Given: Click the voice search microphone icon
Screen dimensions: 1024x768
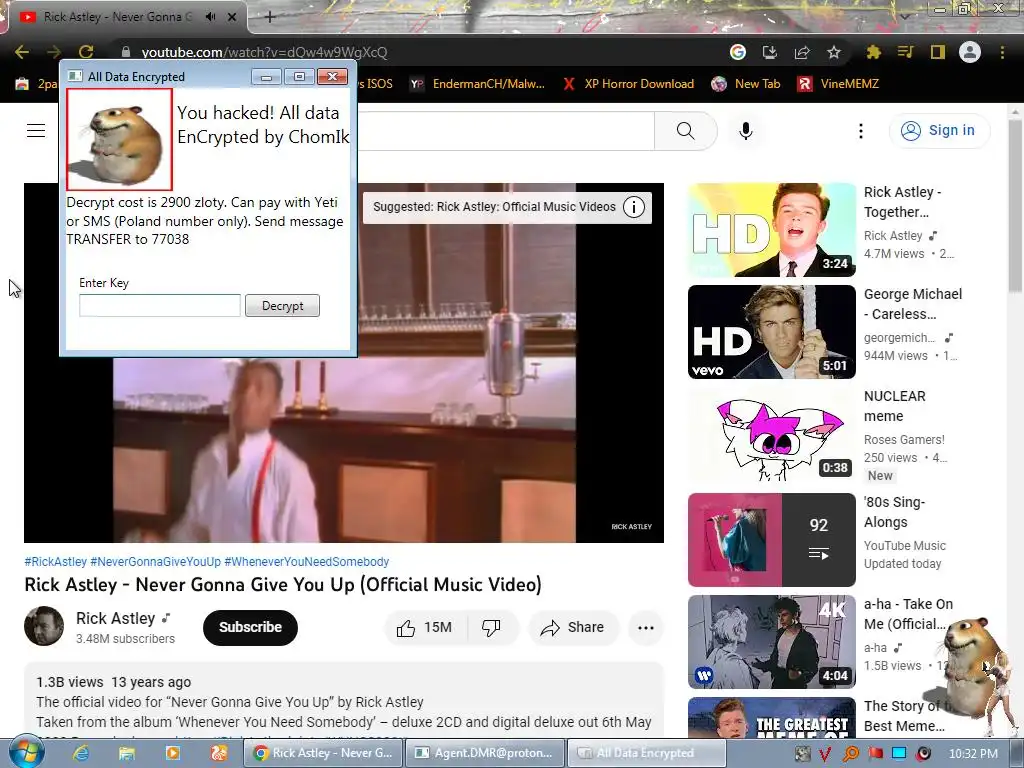Looking at the screenshot, I should 746,131.
